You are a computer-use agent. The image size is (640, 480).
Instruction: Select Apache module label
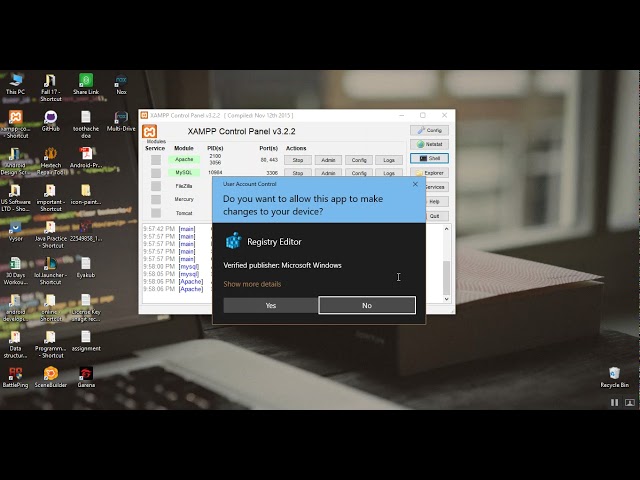click(x=184, y=160)
